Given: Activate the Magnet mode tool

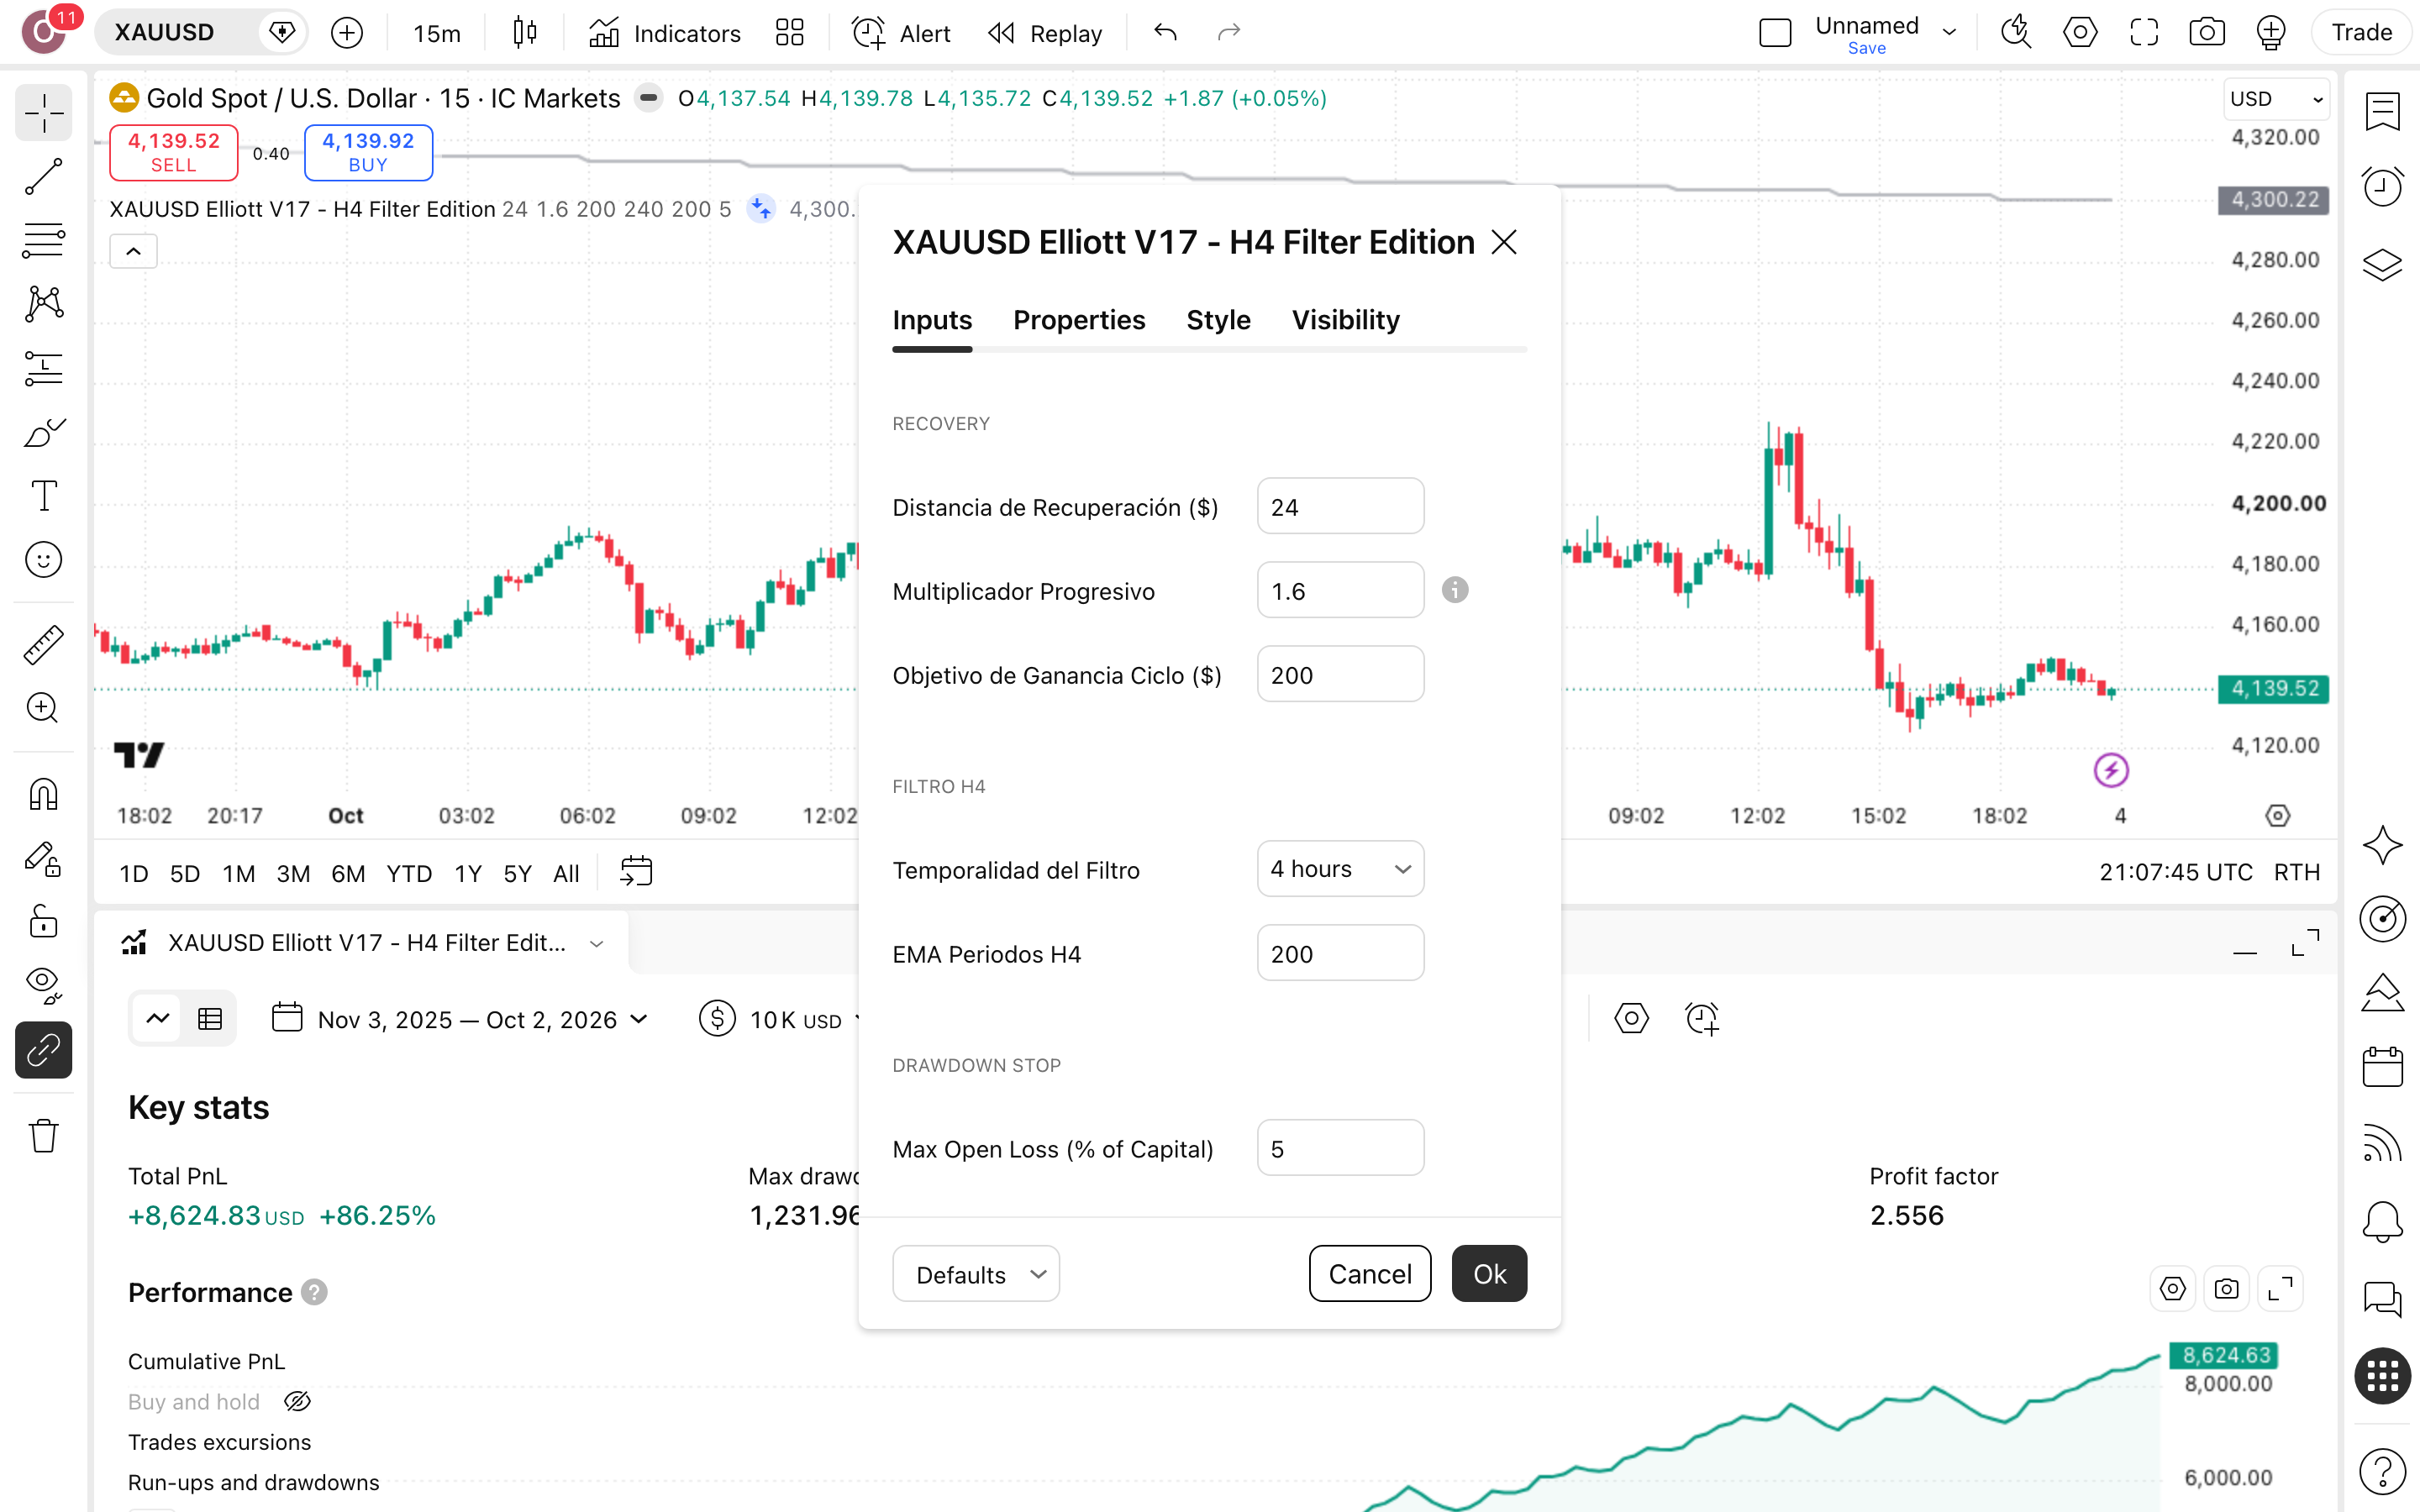Looking at the screenshot, I should coord(43,796).
